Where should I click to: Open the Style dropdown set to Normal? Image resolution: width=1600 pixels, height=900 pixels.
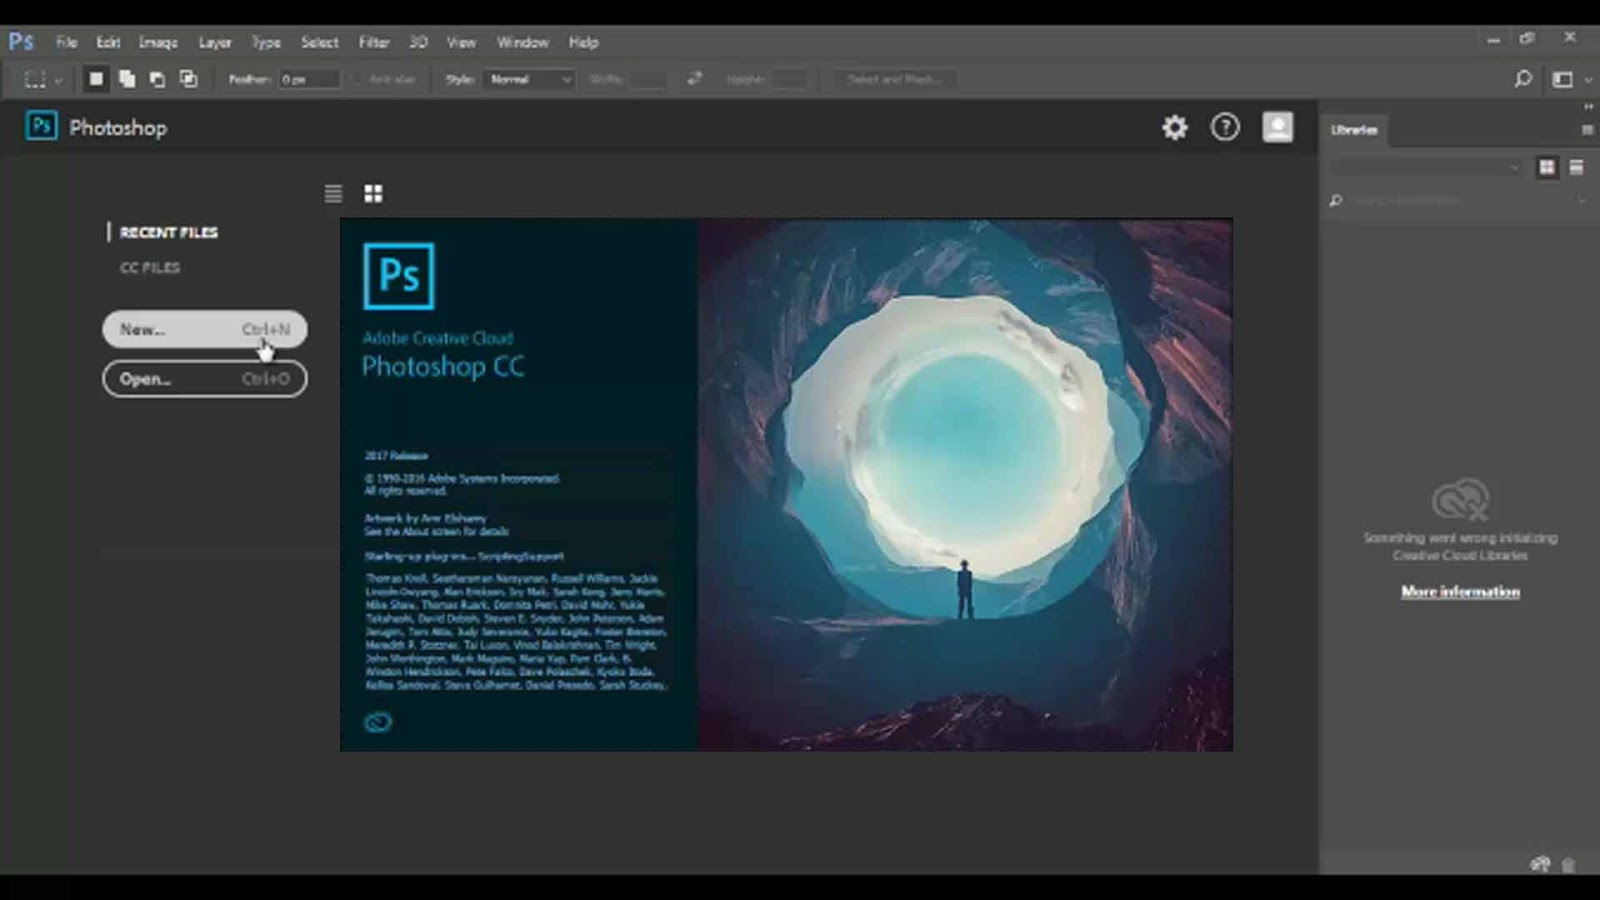(530, 79)
